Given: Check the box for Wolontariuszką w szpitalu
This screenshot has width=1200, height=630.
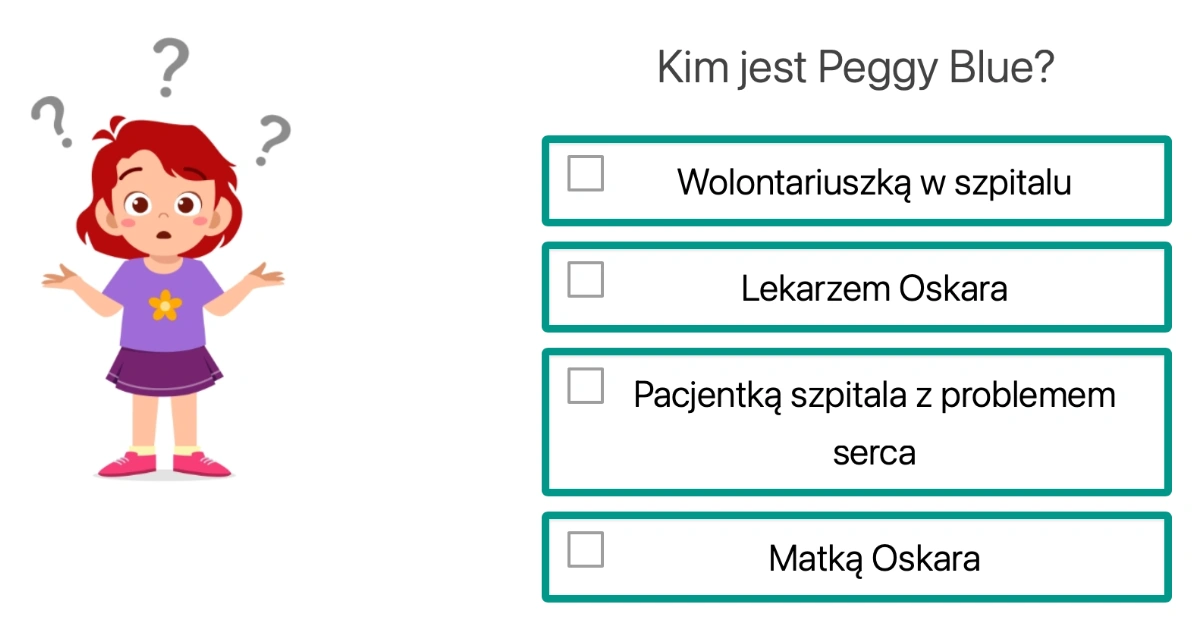Looking at the screenshot, I should [x=586, y=173].
